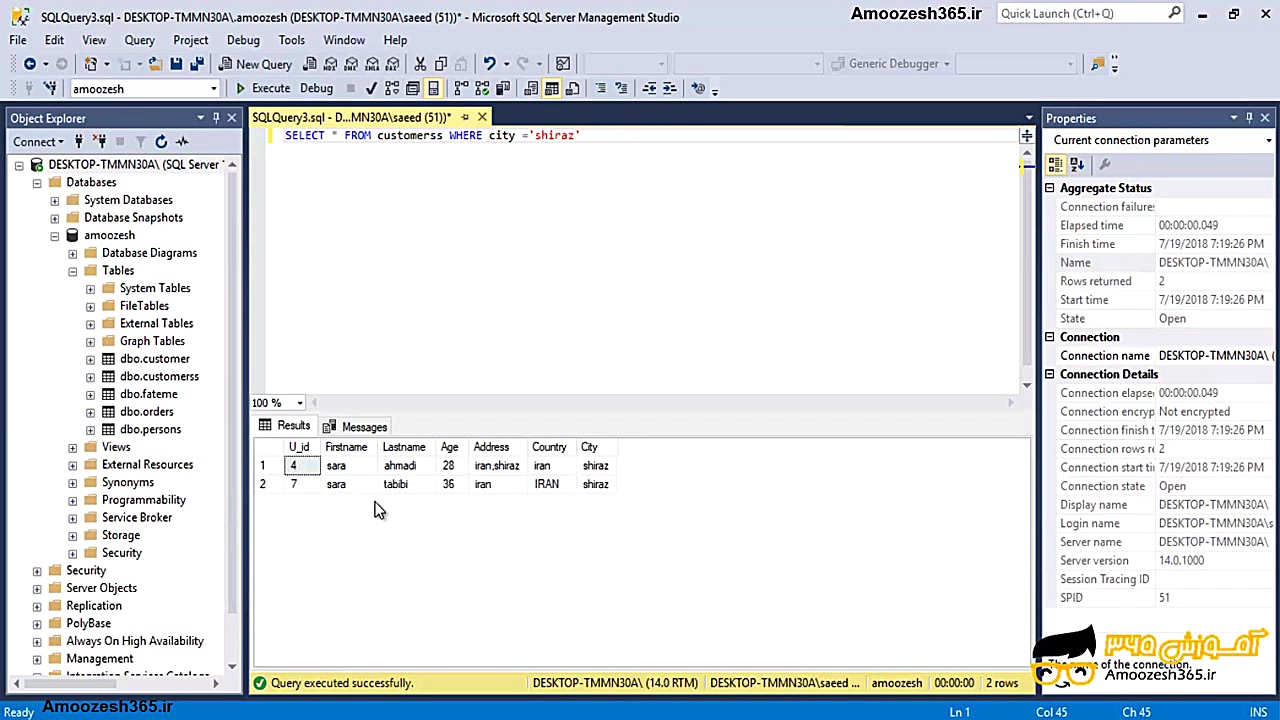Toggle Alphabetical sort in Properties panel
The image size is (1280, 720).
pyautogui.click(x=1077, y=164)
